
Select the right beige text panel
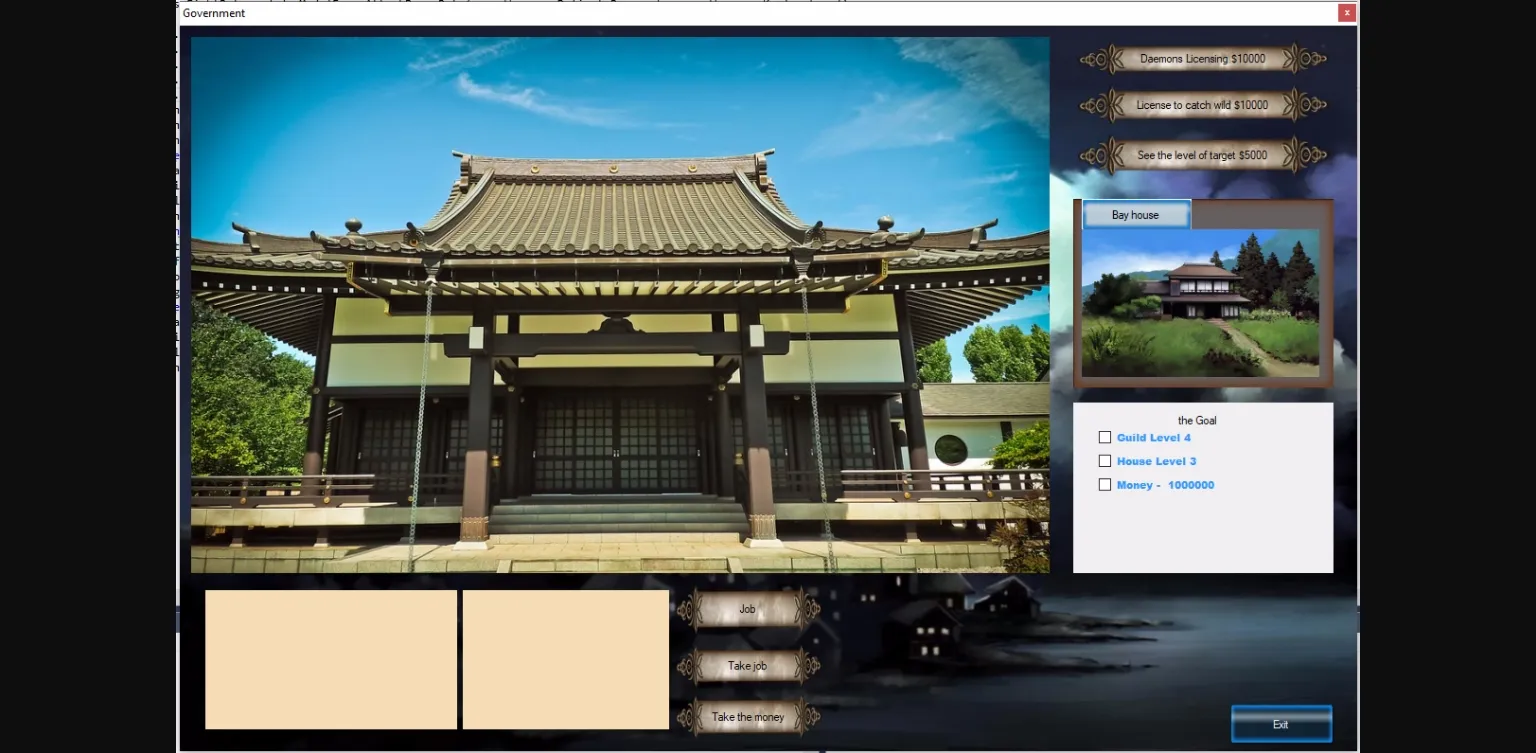[566, 659]
